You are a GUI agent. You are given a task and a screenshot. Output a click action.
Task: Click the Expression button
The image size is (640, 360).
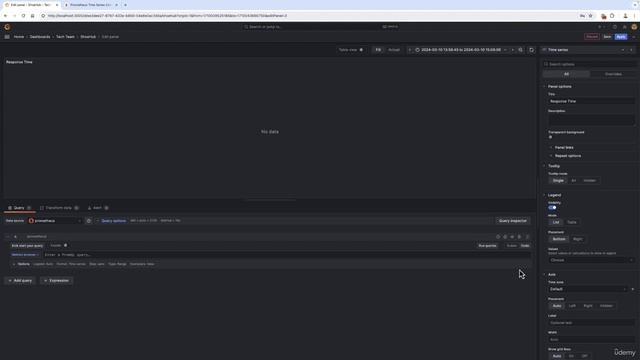click(56, 281)
